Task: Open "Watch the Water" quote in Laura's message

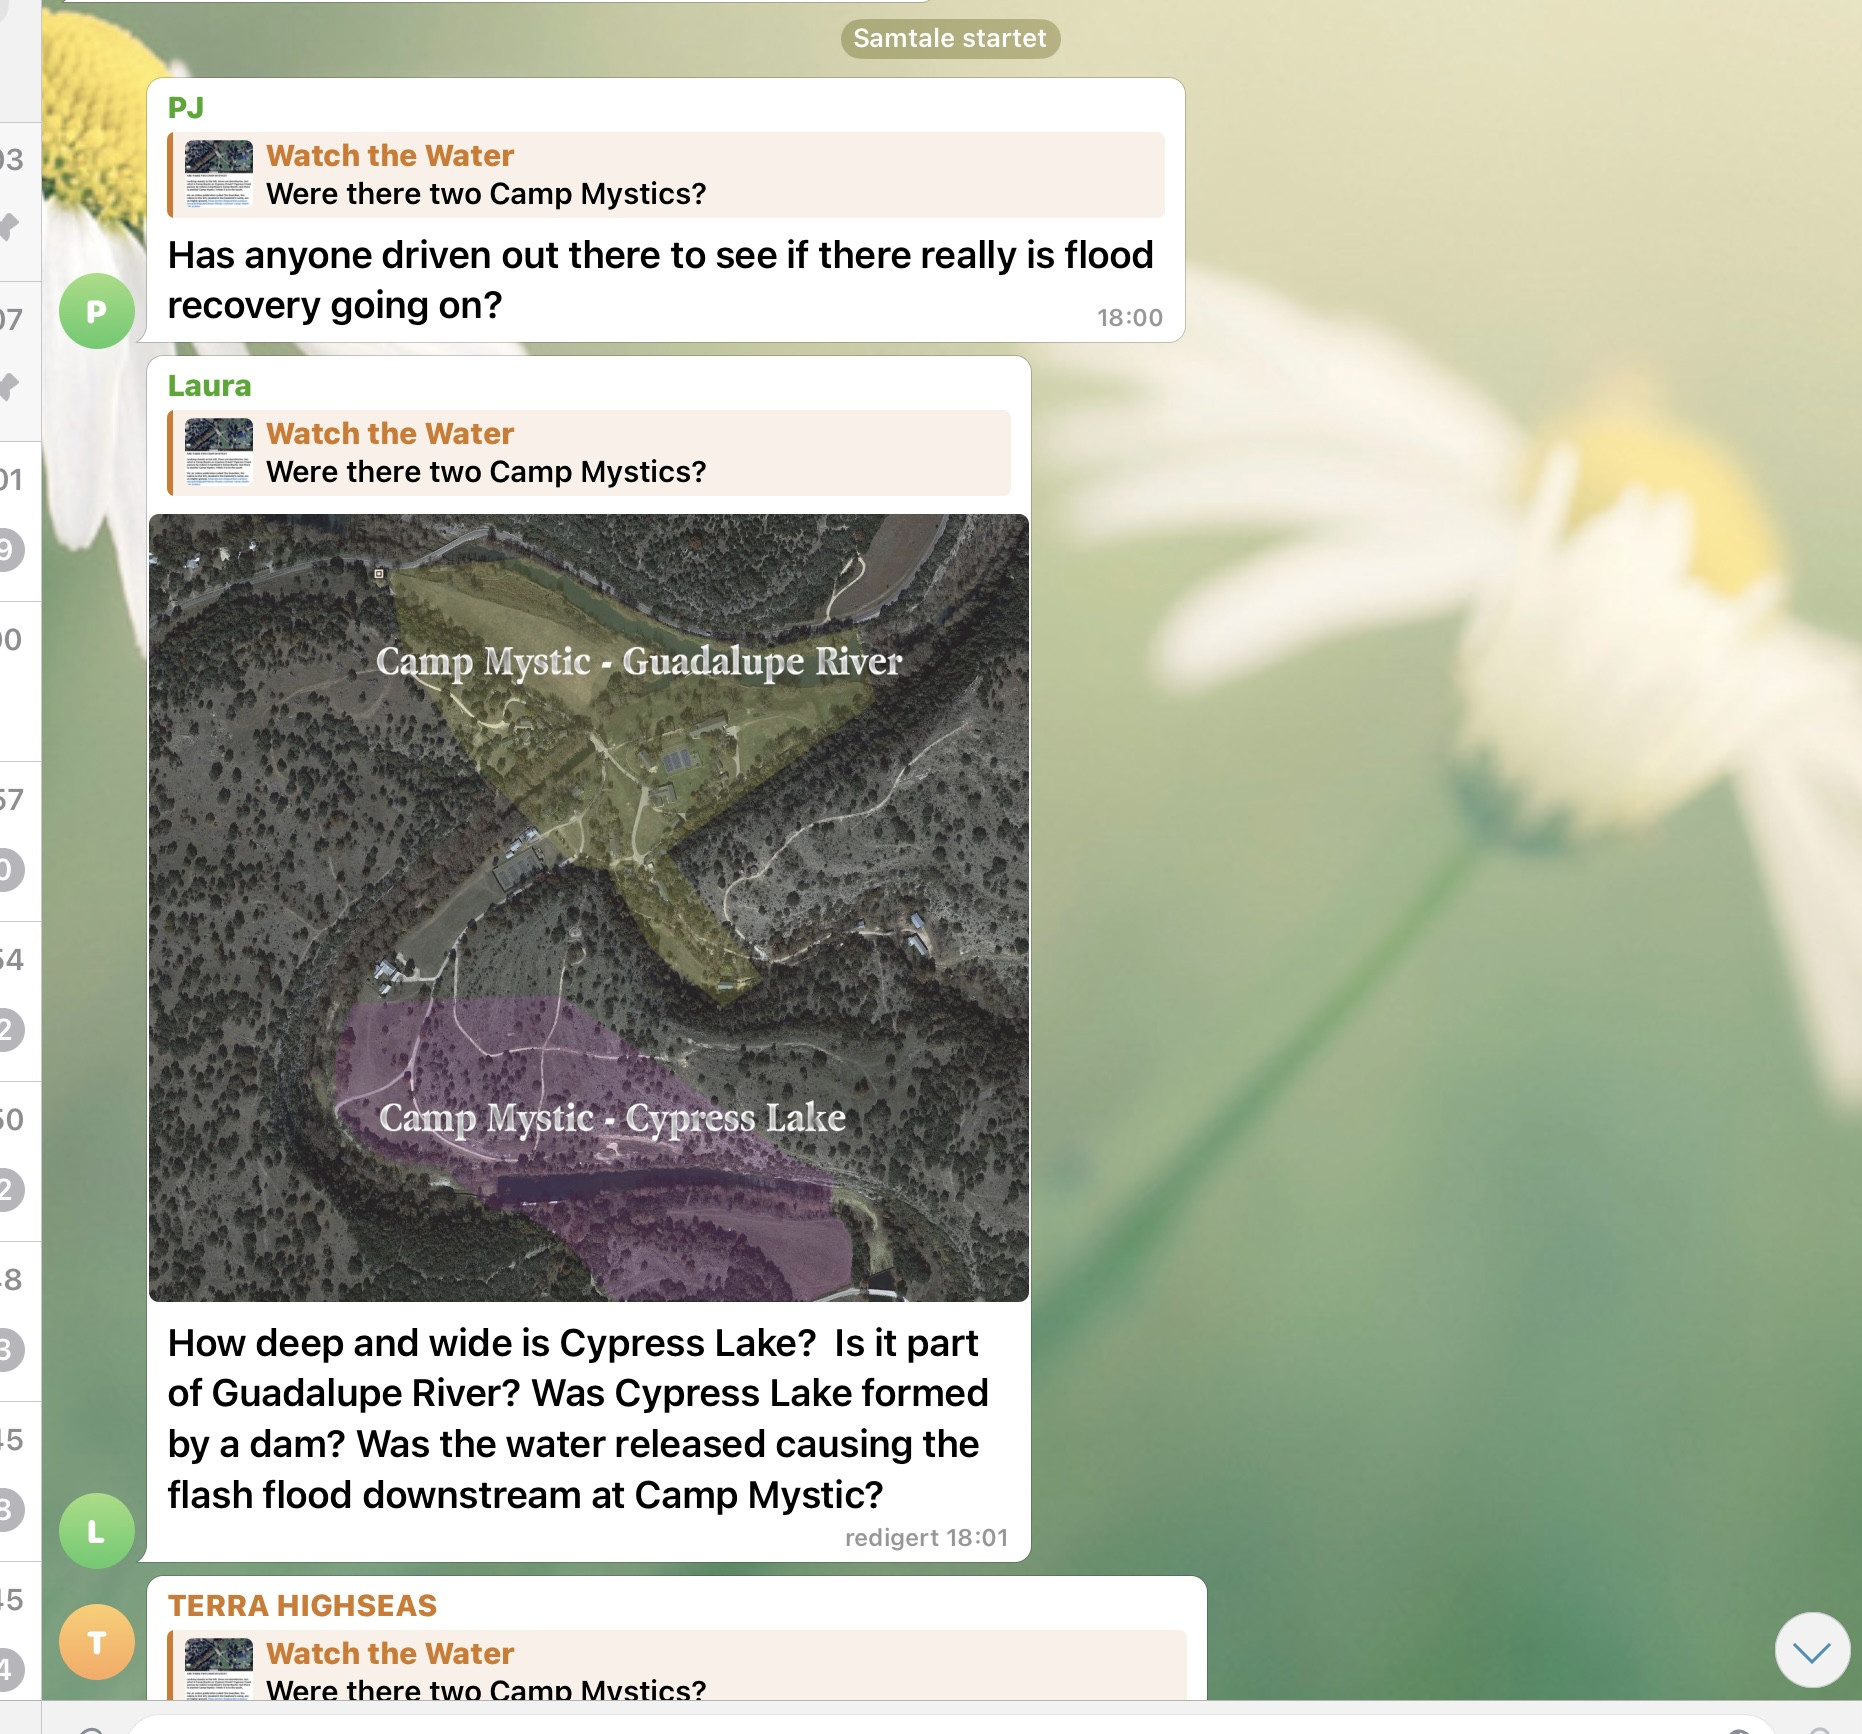Action: pos(389,434)
